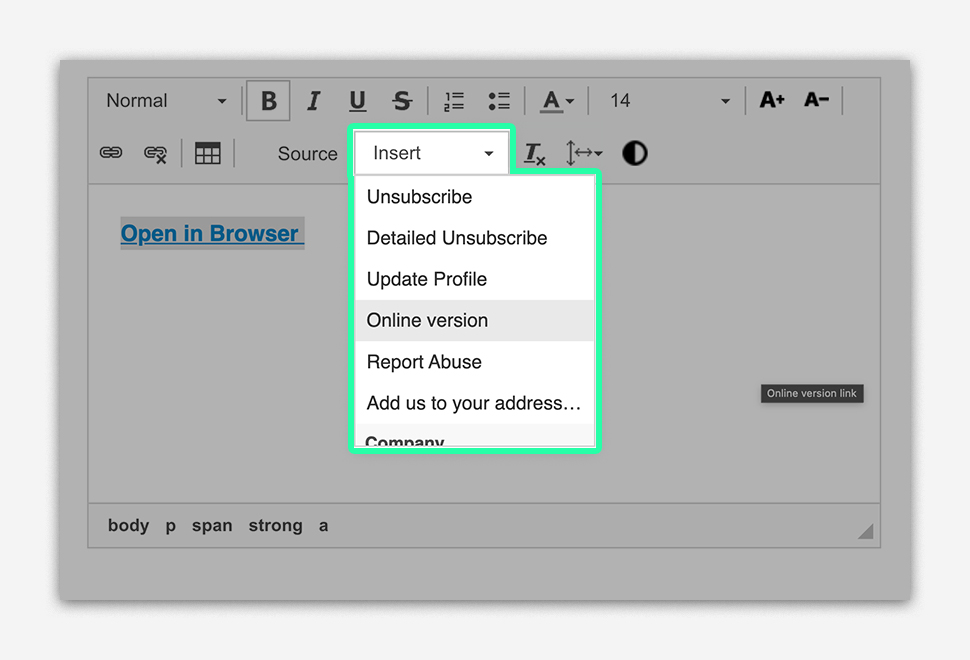This screenshot has height=660, width=970.
Task: Decrease font size with A- icon
Action: point(816,100)
